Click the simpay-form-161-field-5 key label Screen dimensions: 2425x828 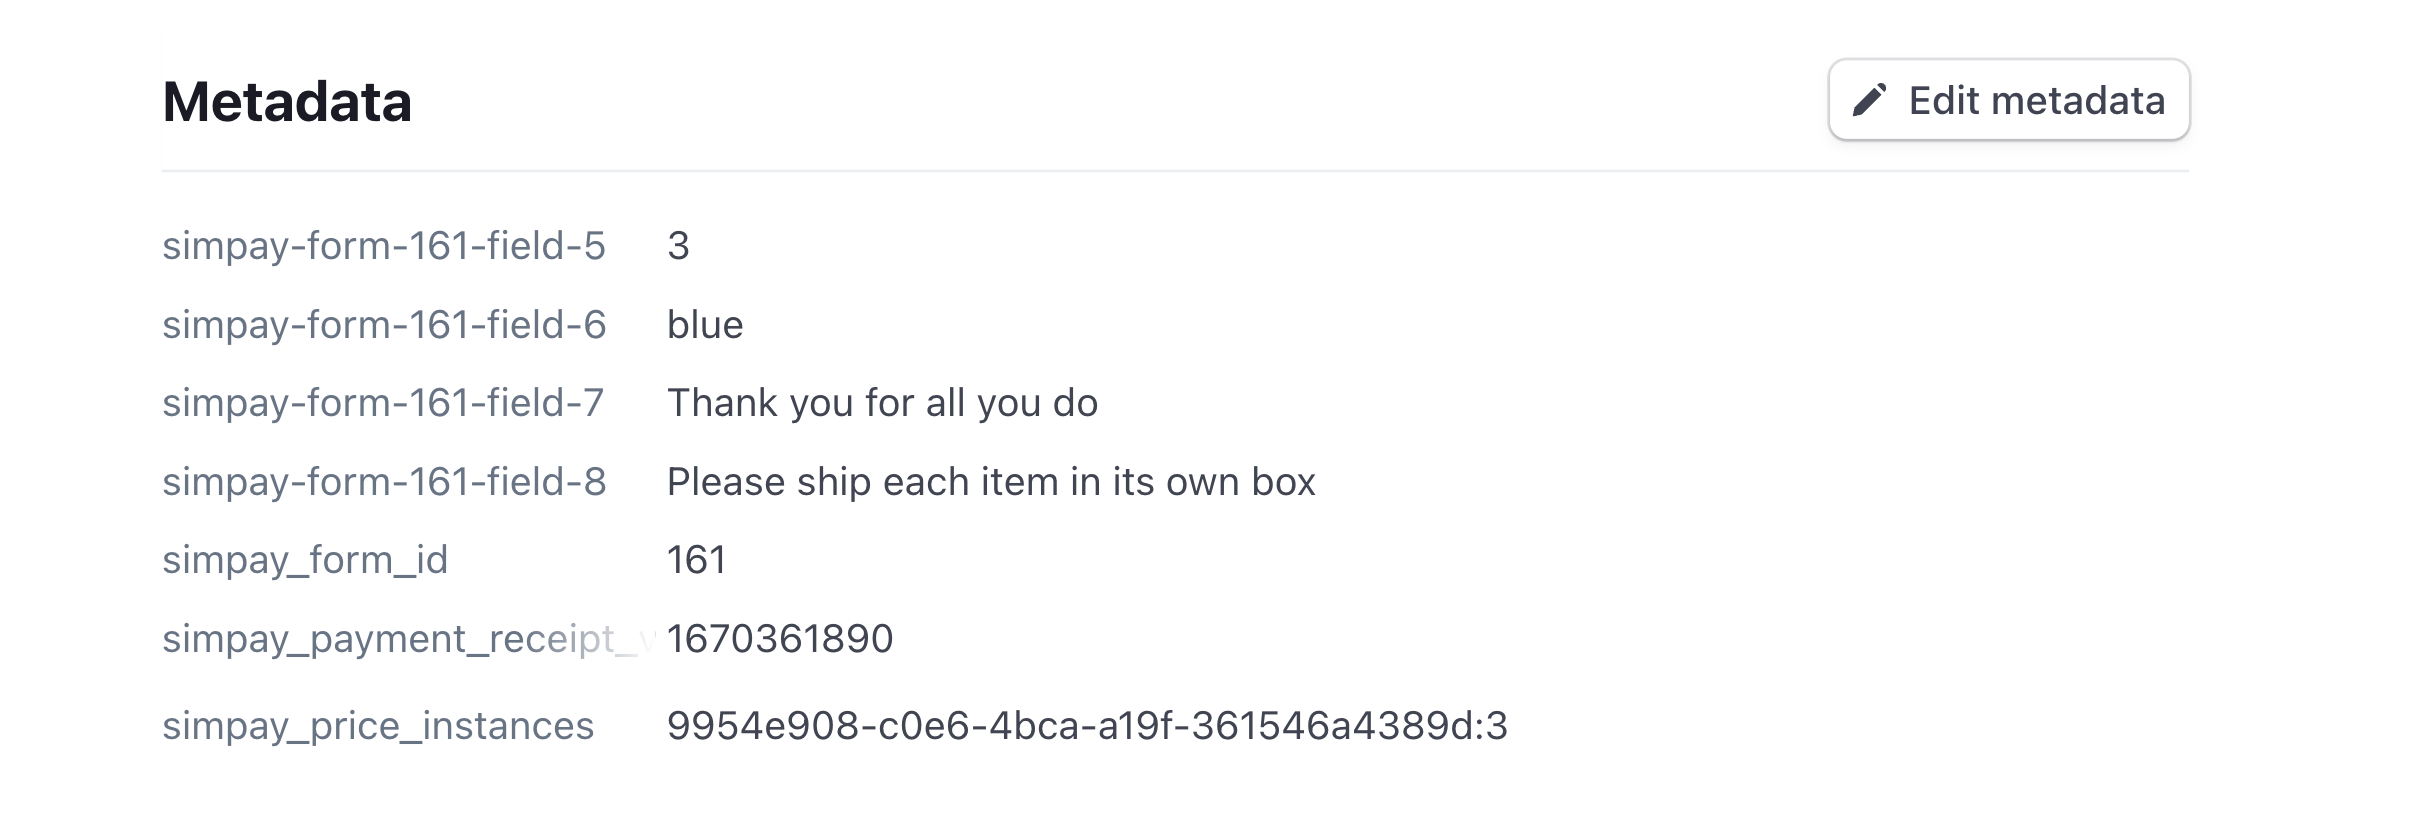pyautogui.click(x=385, y=246)
